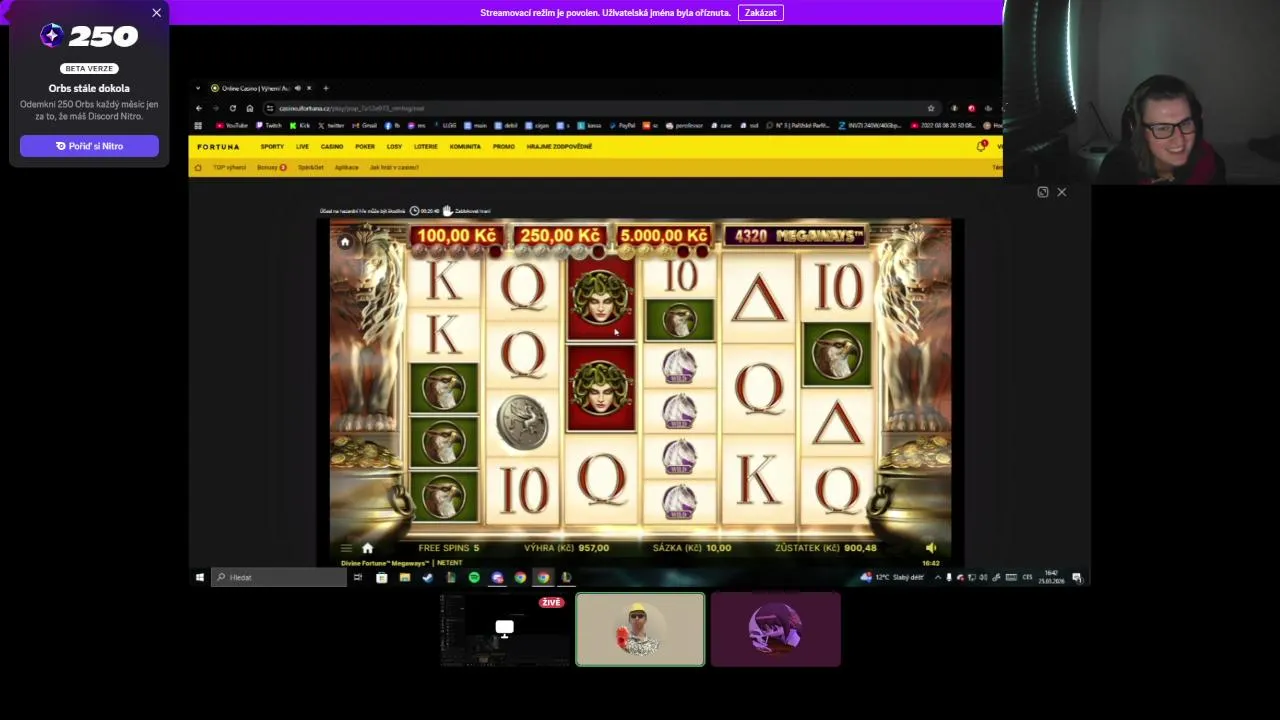Click the browser home button
Image resolution: width=1280 pixels, height=720 pixels.
click(250, 108)
